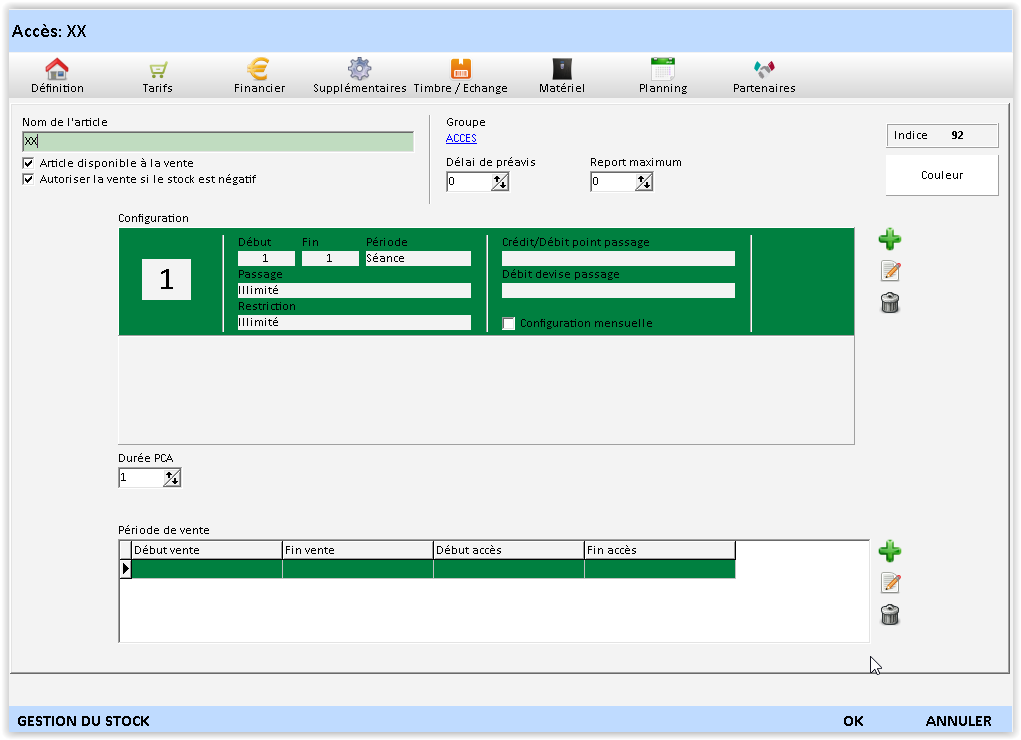Delete configuration using trash icon
The width and height of the screenshot is (1021, 740).
click(x=889, y=303)
